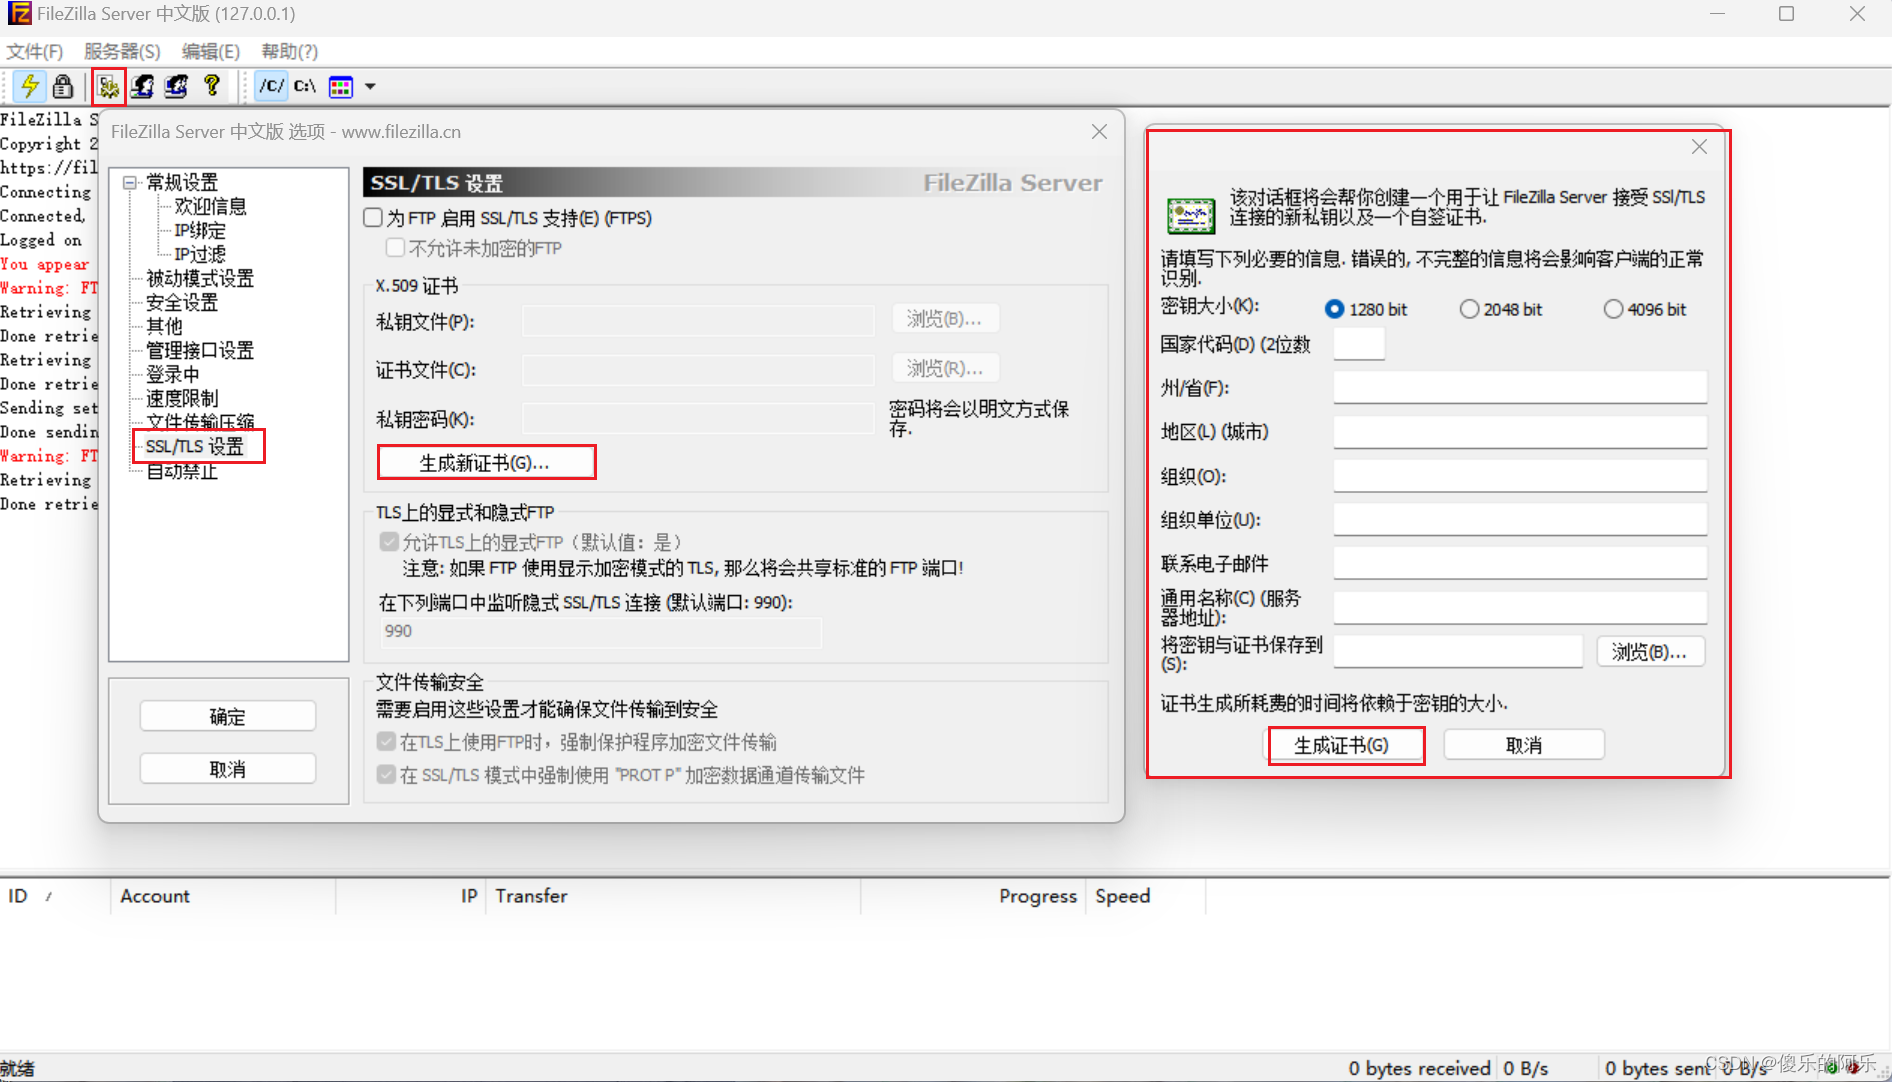
Task: Click the 私钥文件(P) input field
Action: pyautogui.click(x=699, y=320)
